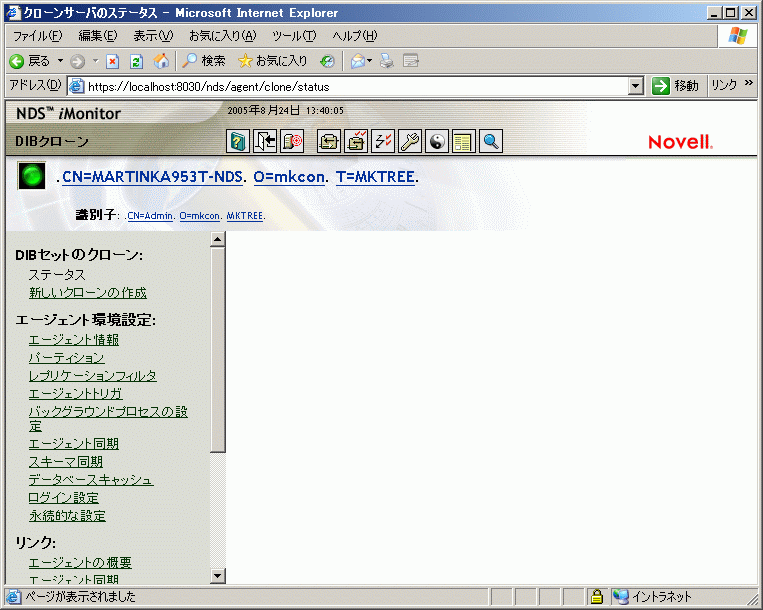Open the 編集(E) menu
Viewport: 763px width, 610px height.
point(98,36)
